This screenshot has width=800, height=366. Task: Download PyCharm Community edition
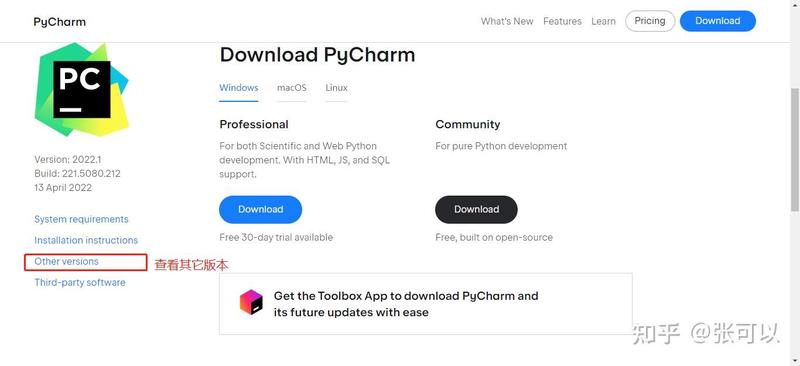pos(477,209)
